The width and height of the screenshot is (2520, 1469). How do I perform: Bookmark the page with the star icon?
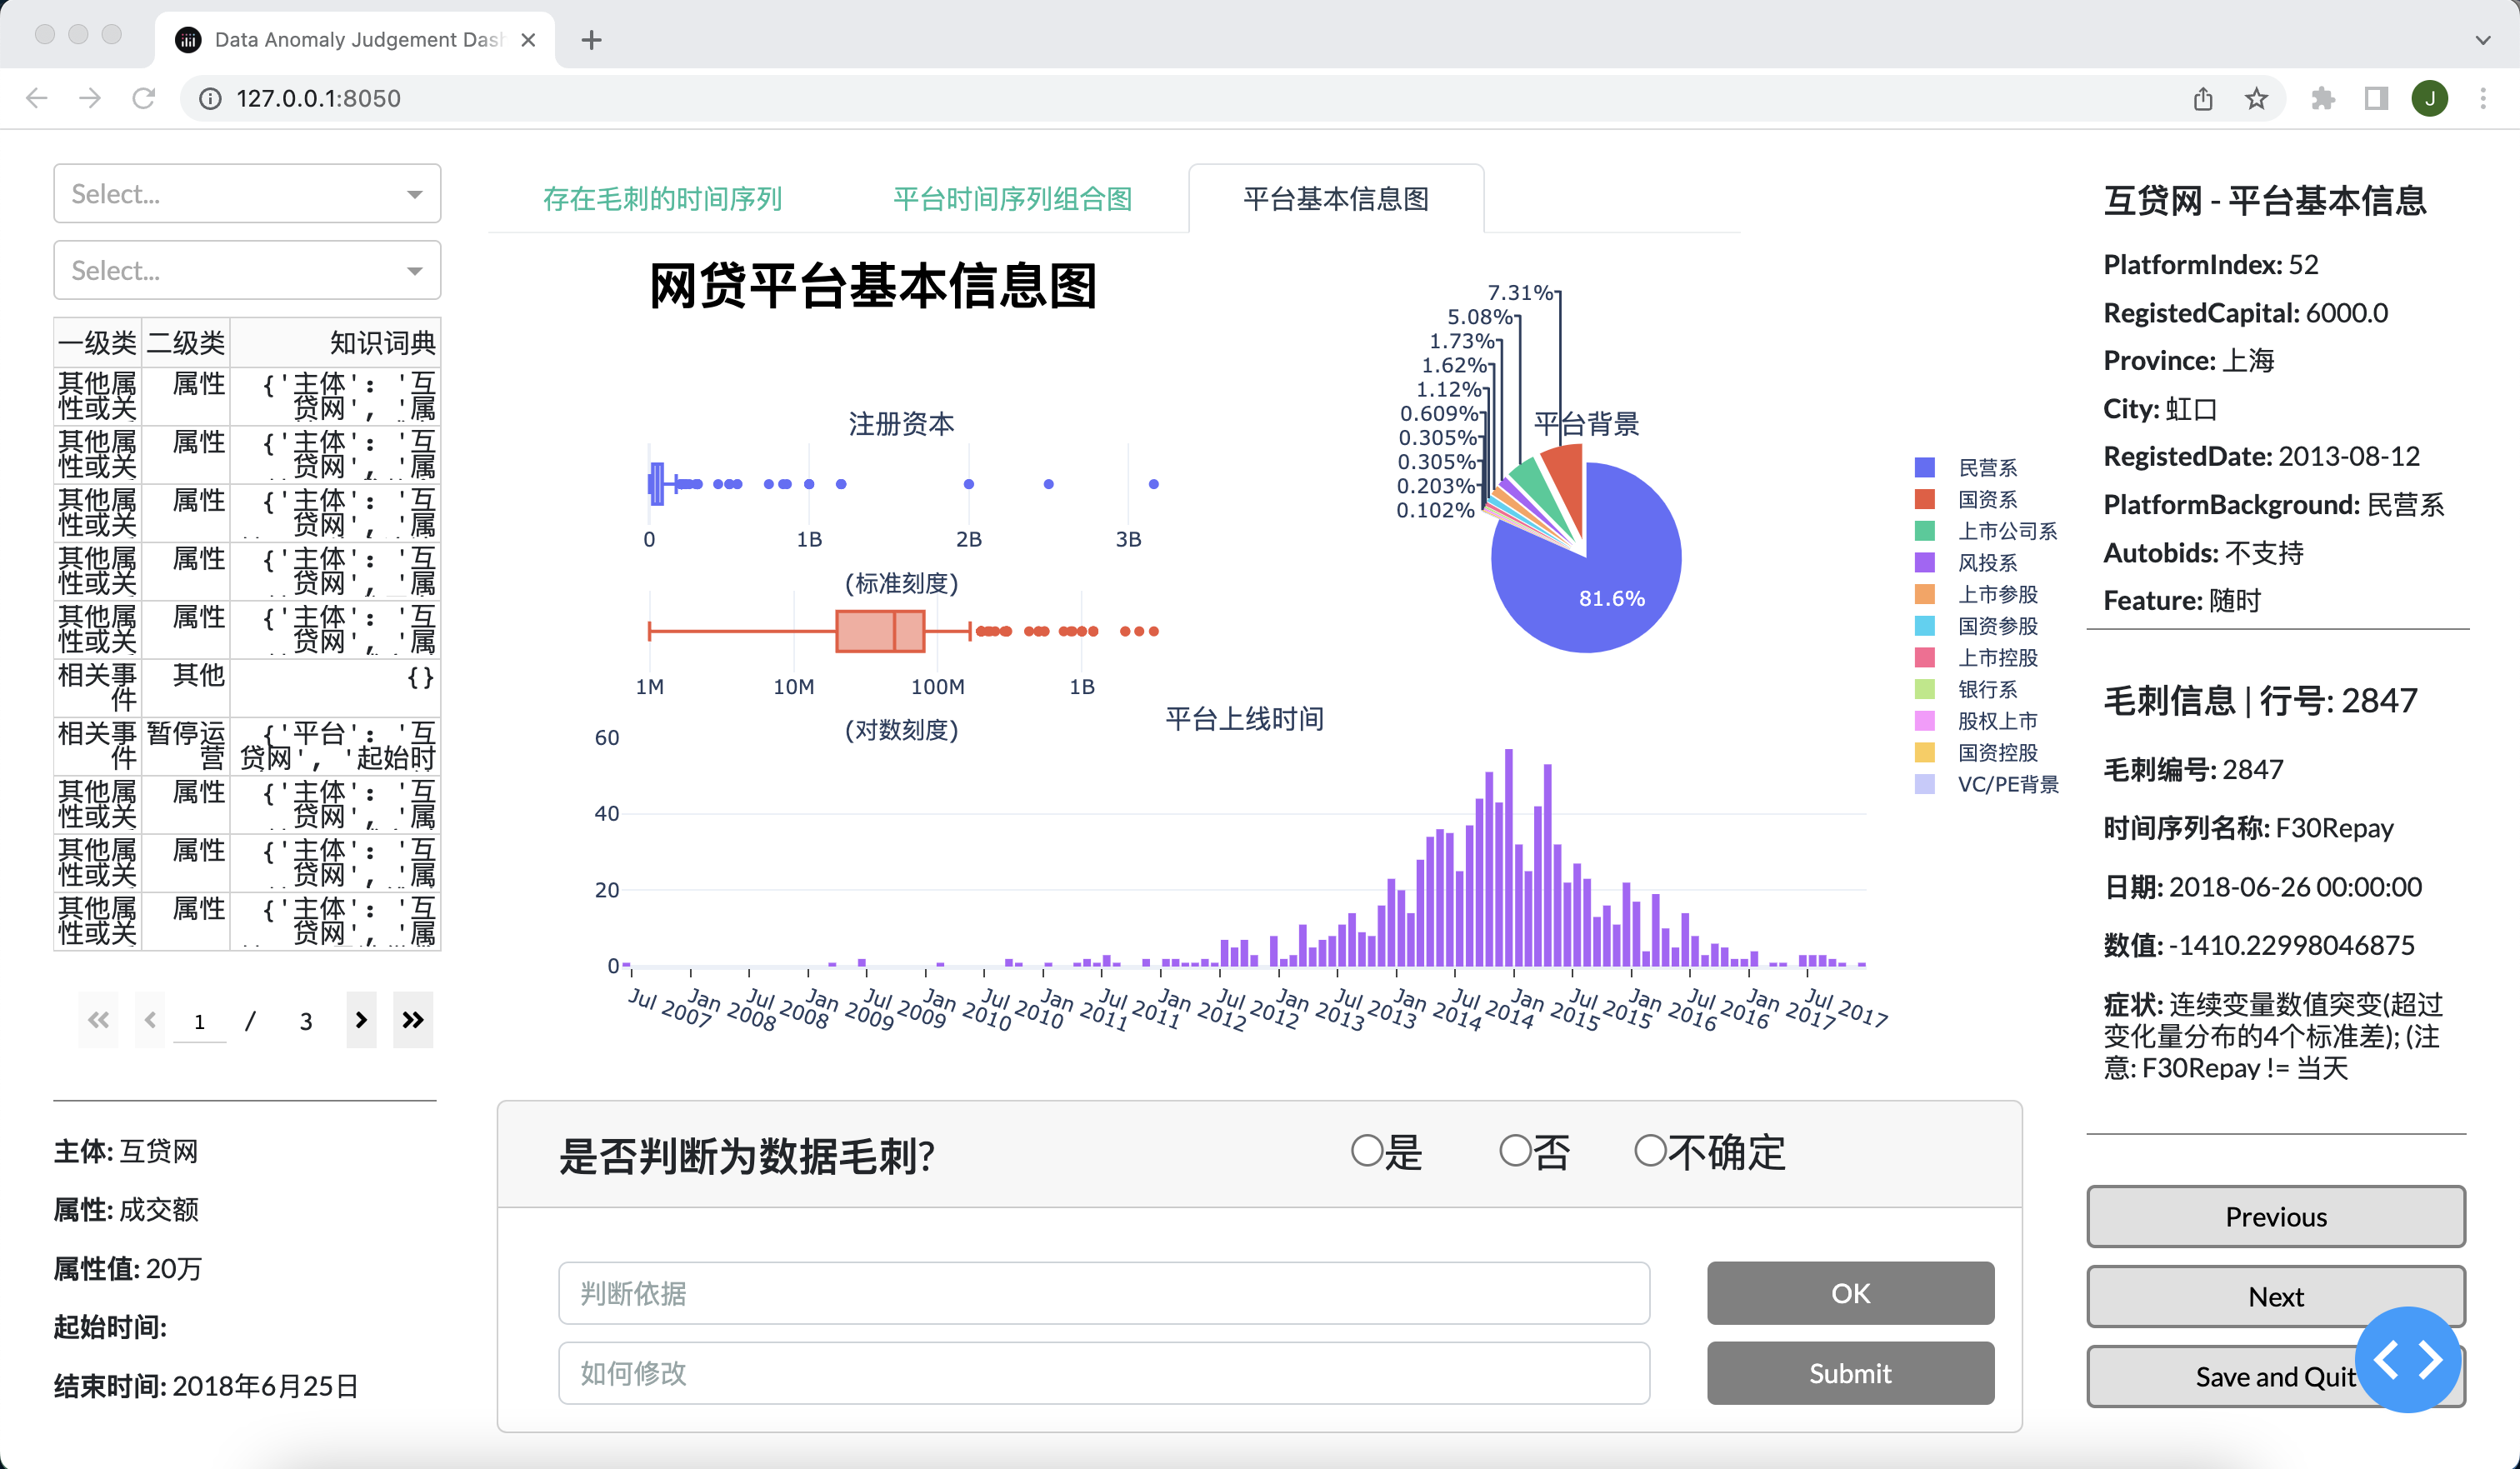pyautogui.click(x=2255, y=98)
